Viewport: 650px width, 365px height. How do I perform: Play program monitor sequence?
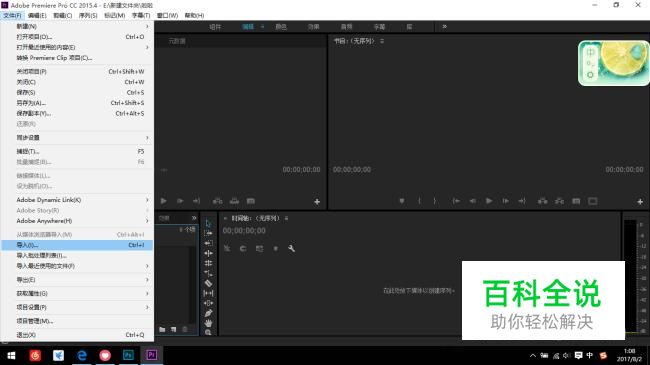pos(489,201)
